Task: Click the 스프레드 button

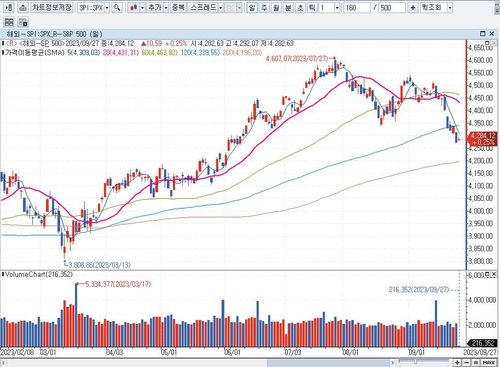Action: click(x=203, y=7)
